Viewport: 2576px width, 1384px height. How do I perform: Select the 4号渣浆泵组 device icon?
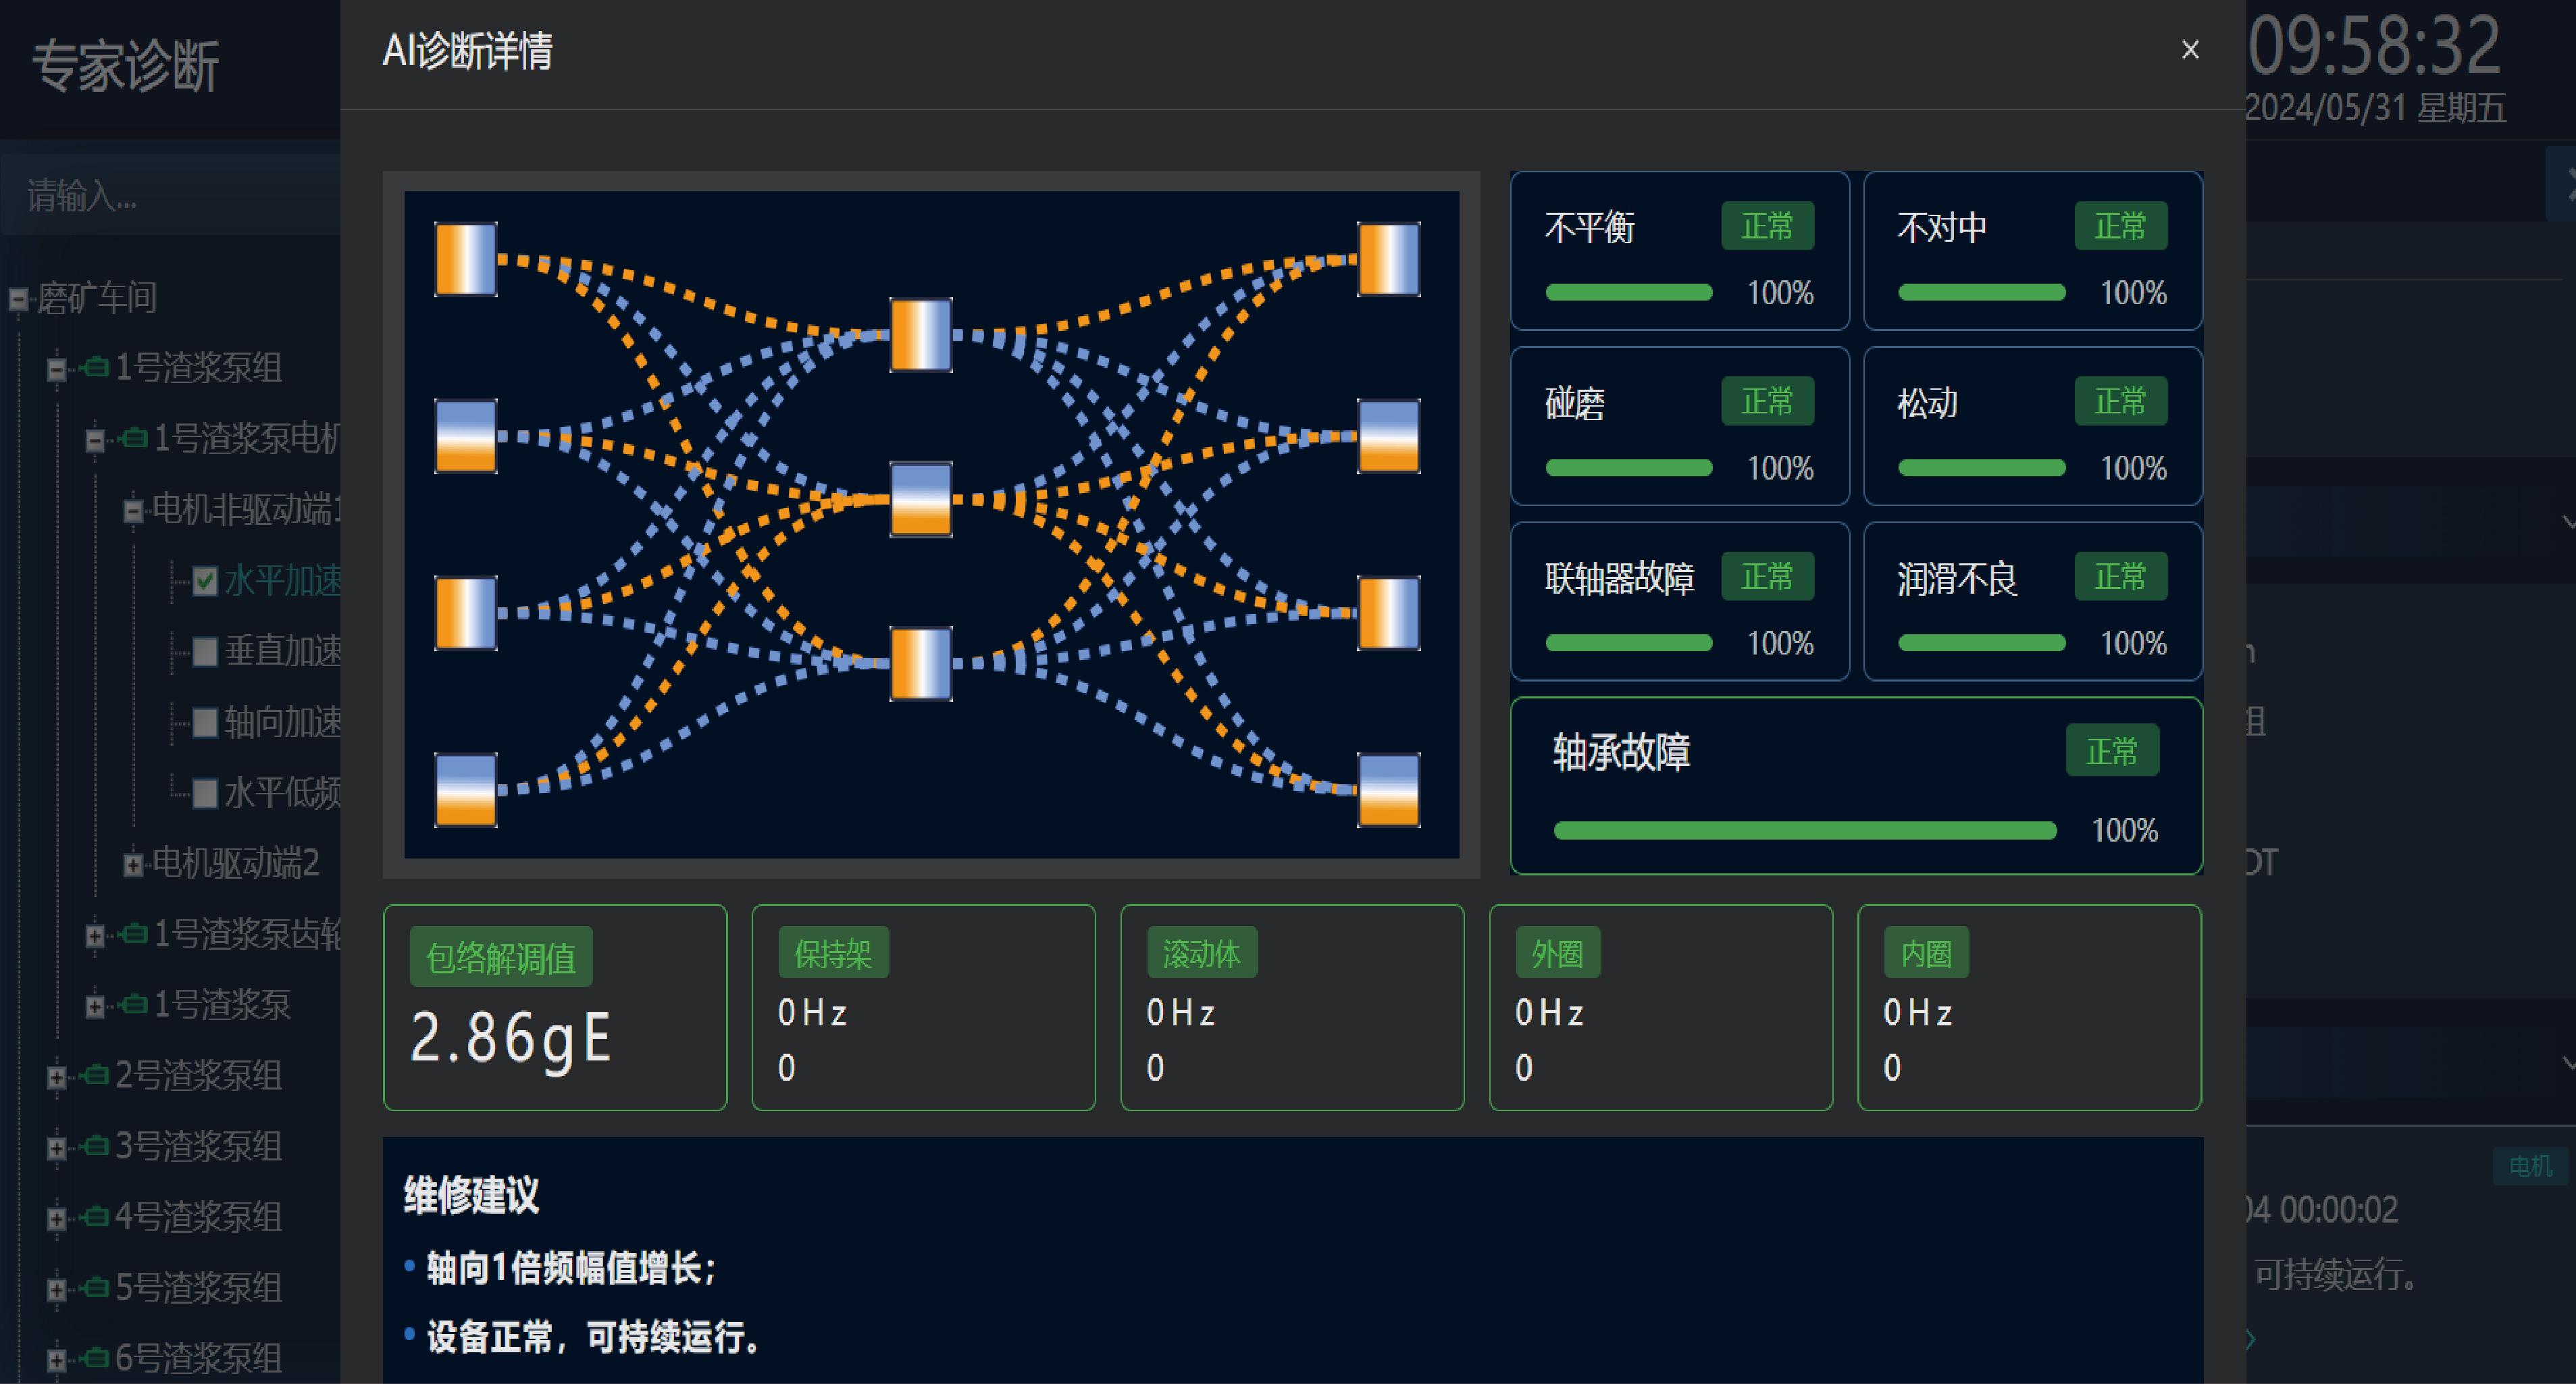pyautogui.click(x=96, y=1216)
